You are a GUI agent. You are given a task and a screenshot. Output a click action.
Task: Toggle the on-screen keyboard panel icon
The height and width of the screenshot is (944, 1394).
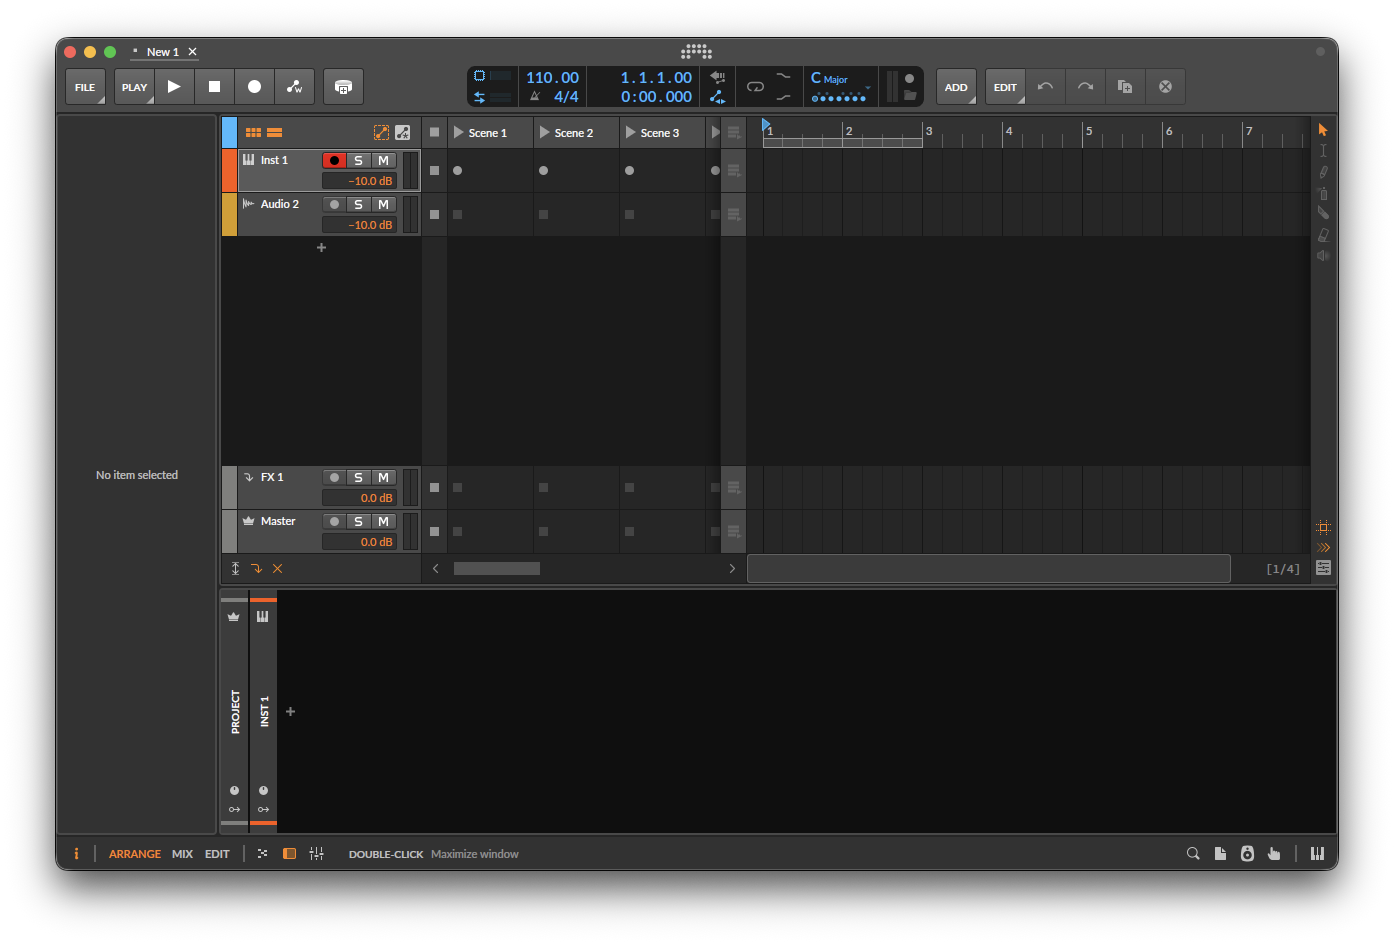point(1317,854)
